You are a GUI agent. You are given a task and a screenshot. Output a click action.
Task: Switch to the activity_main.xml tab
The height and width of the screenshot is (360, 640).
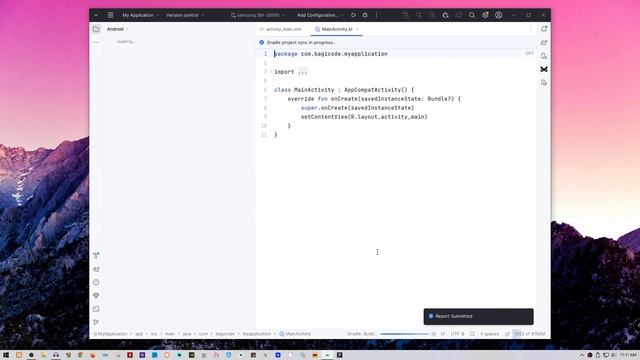pyautogui.click(x=280, y=29)
